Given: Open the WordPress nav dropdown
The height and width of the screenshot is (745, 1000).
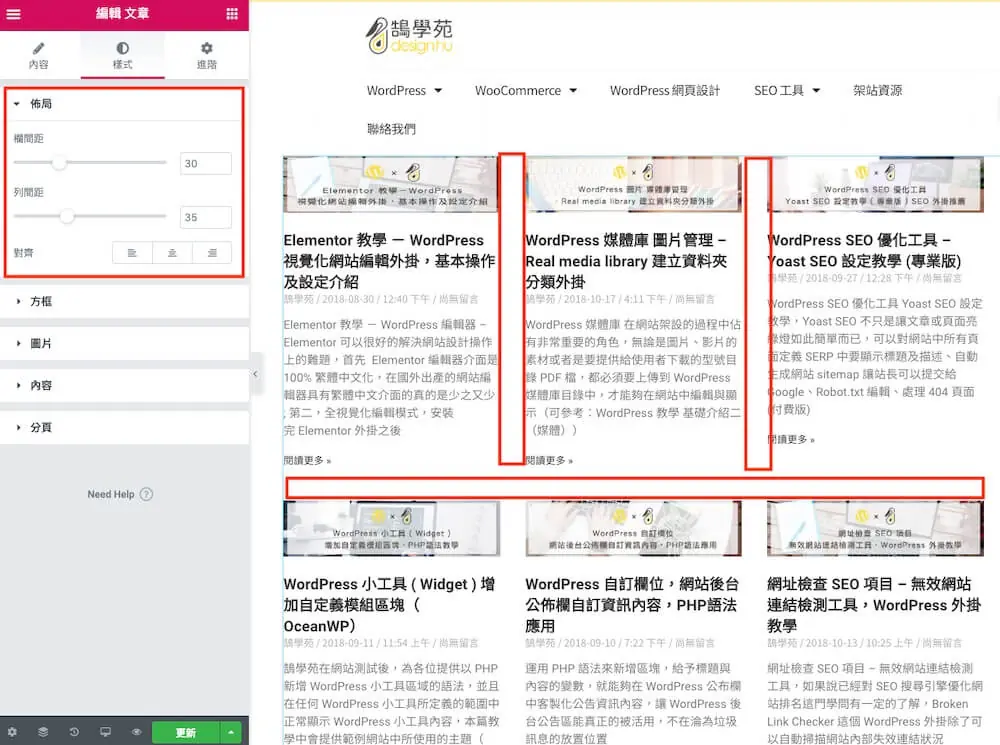Looking at the screenshot, I should [x=404, y=91].
